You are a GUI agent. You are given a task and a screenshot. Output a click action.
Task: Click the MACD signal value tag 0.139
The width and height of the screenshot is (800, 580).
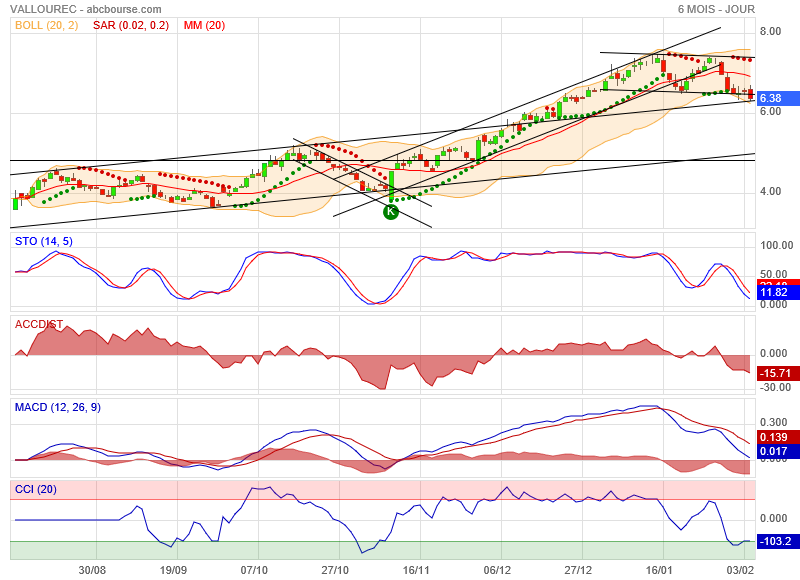[777, 437]
